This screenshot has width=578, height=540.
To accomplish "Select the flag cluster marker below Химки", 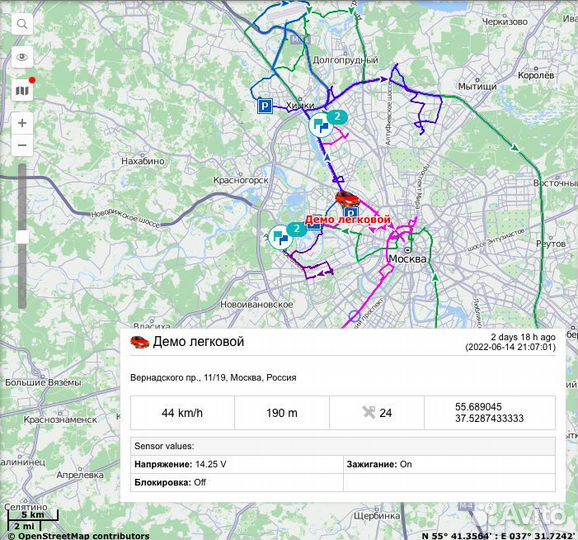I will coord(321,125).
